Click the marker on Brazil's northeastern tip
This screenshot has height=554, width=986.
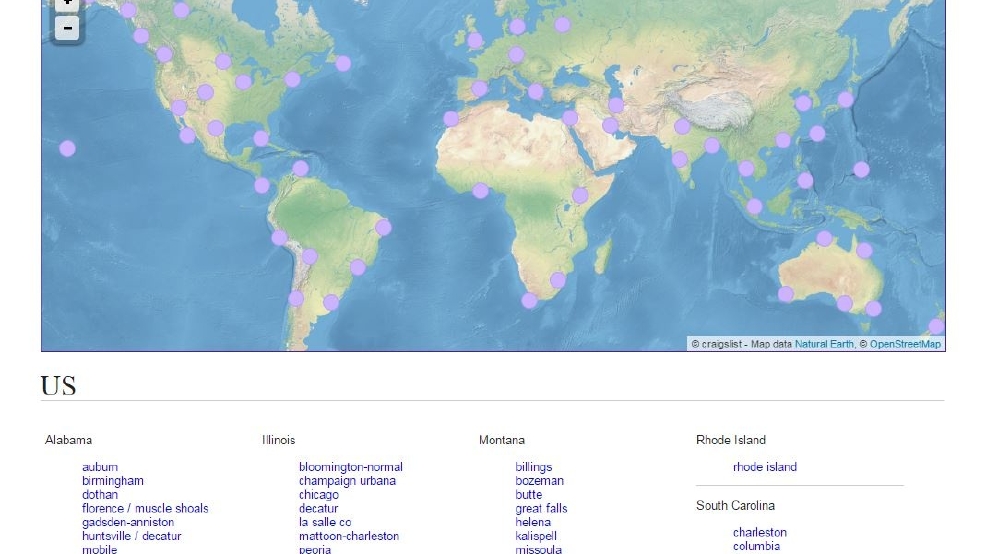tap(383, 227)
